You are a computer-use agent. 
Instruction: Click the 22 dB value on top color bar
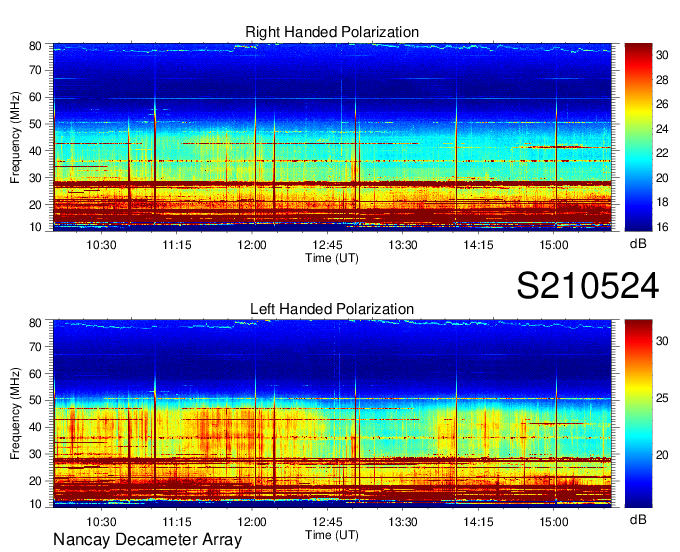[x=662, y=154]
